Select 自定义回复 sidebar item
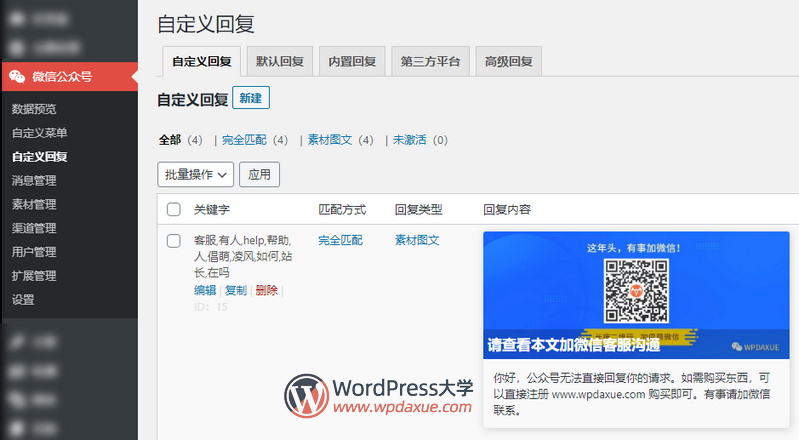The image size is (799, 440). coord(40,157)
